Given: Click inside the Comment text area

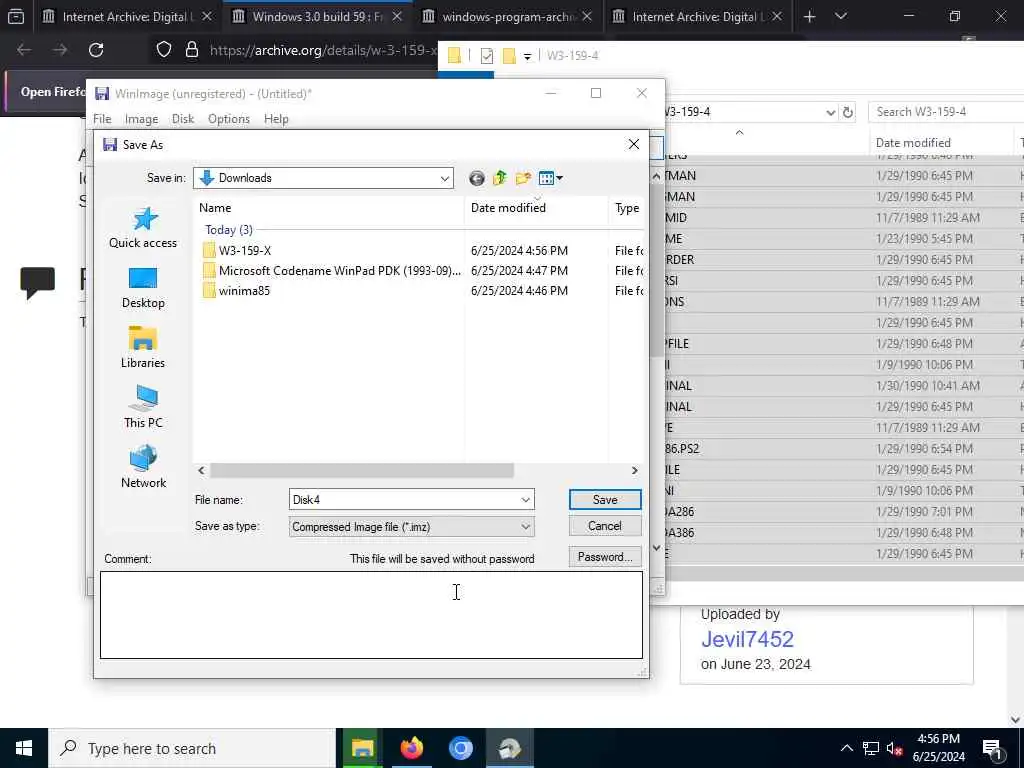Looking at the screenshot, I should tap(371, 615).
